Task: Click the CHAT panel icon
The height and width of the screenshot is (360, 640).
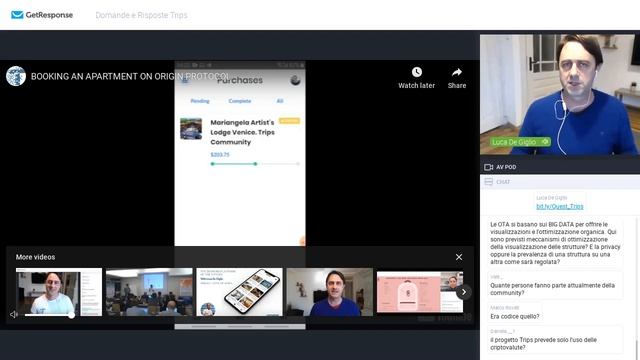Action: point(489,182)
